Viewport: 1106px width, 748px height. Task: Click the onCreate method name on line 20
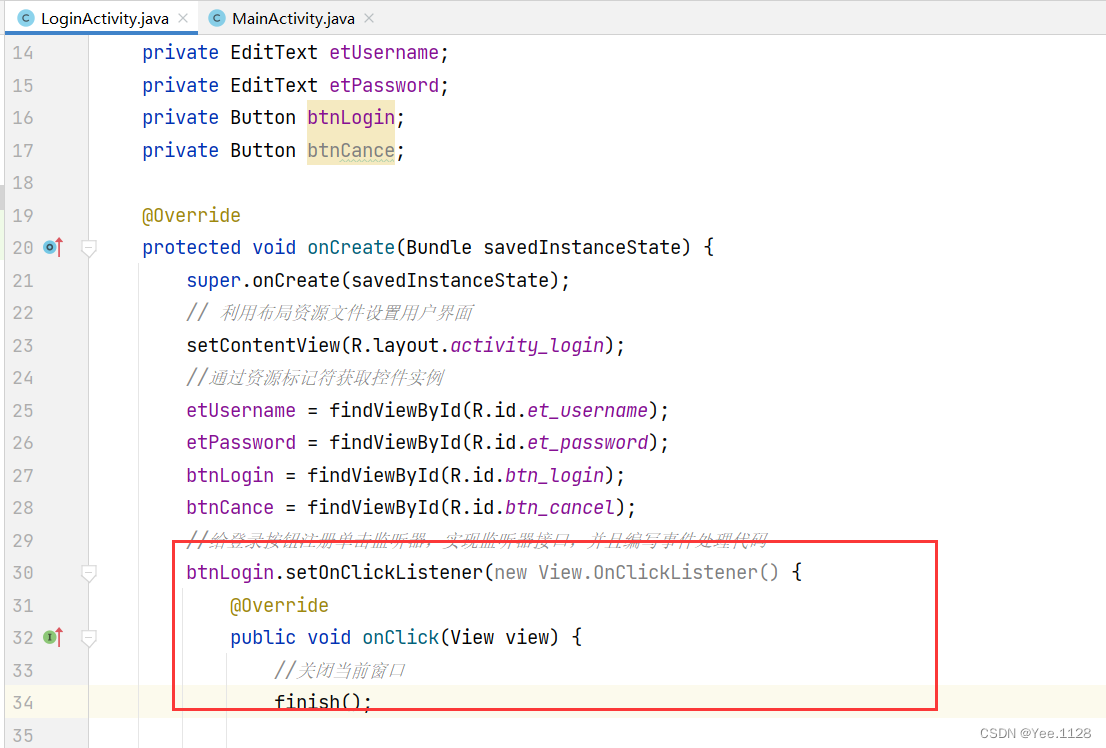click(x=351, y=248)
